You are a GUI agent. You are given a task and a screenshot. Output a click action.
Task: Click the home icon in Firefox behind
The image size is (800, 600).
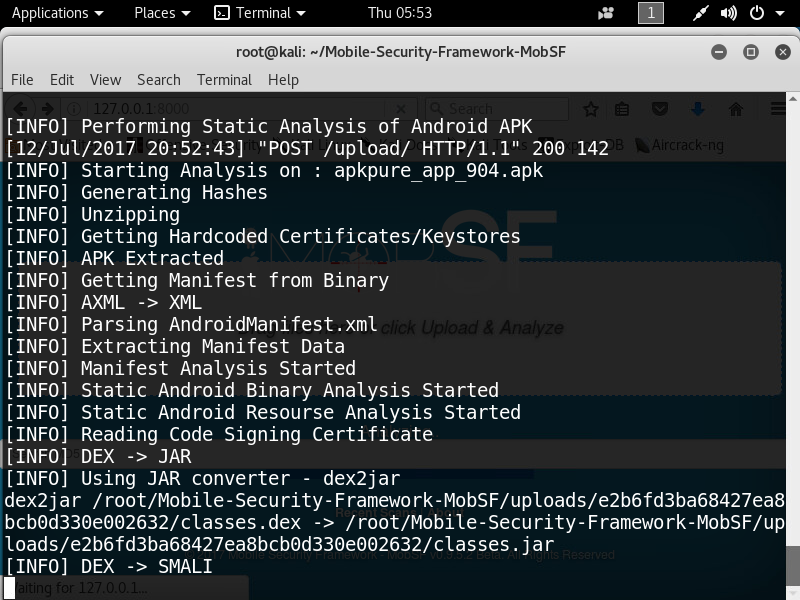[735, 109]
